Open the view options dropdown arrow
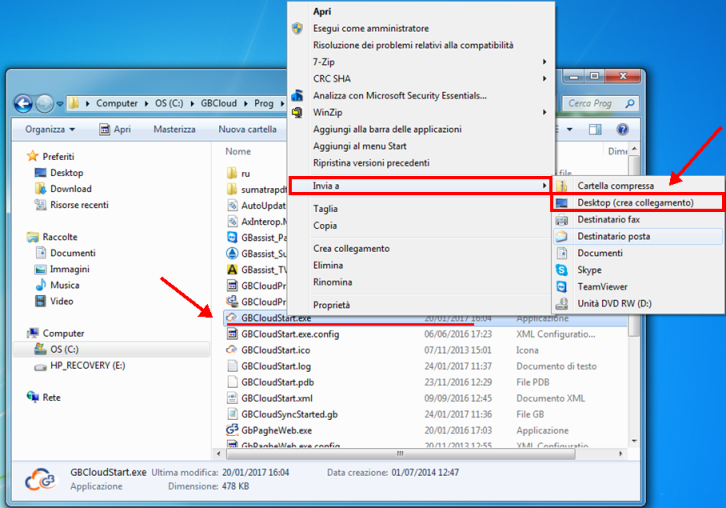Viewport: 726px width, 508px height. click(x=570, y=129)
